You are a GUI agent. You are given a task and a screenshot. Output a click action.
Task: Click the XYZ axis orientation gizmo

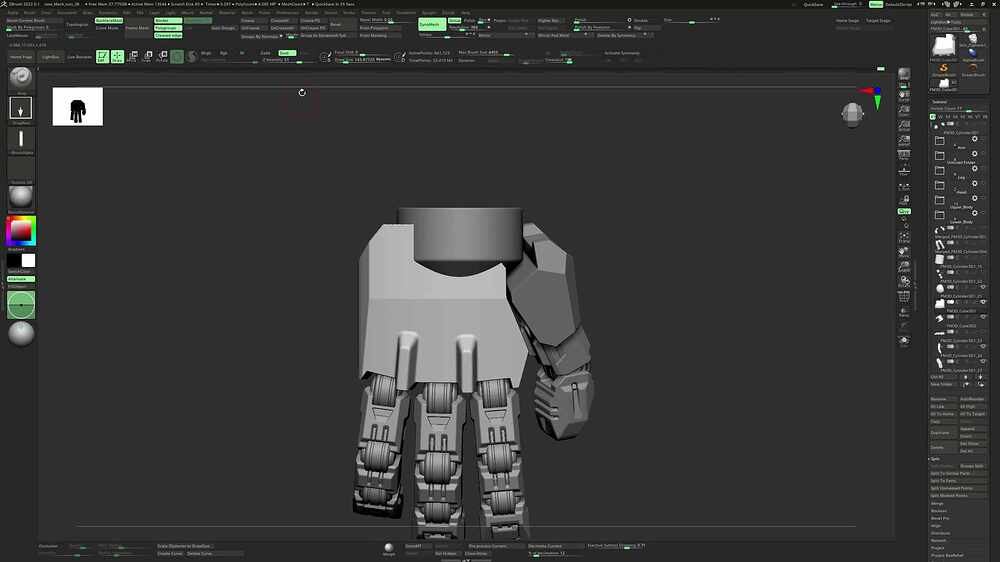(874, 97)
